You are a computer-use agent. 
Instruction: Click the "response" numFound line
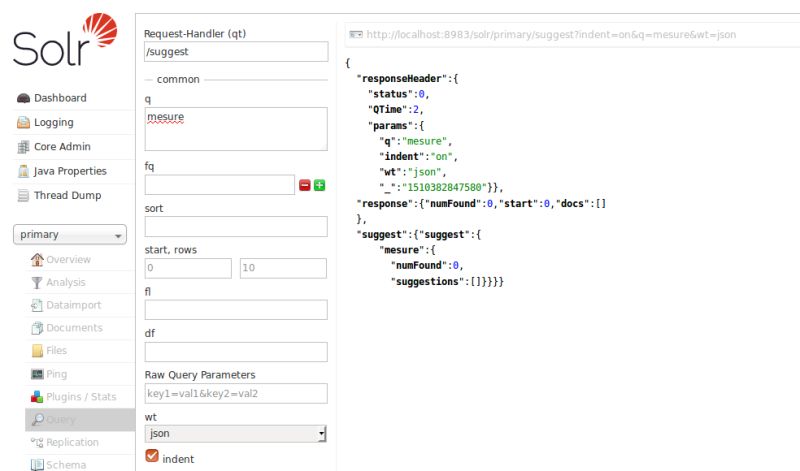pos(481,204)
